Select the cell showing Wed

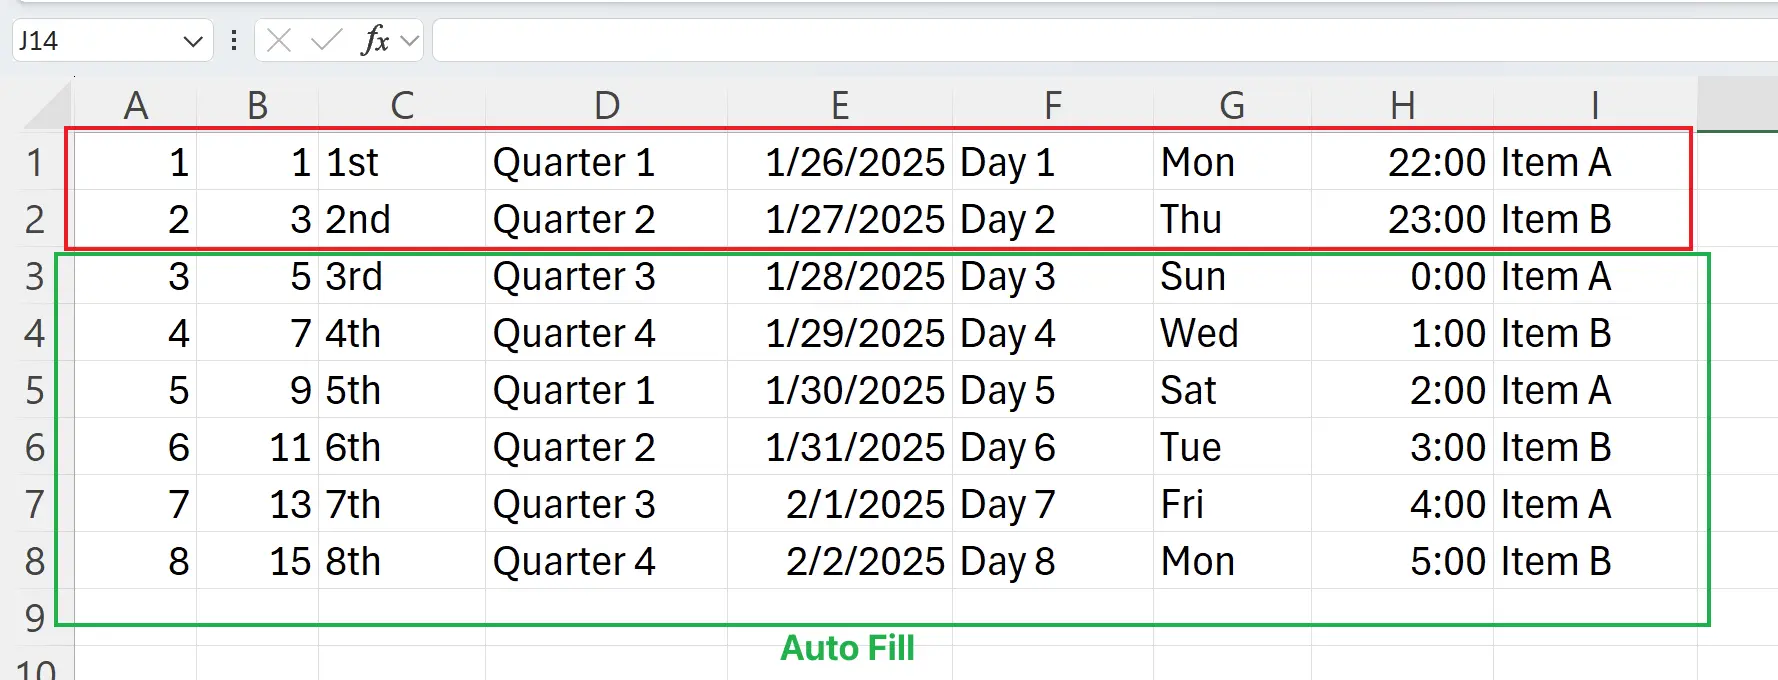point(1232,333)
